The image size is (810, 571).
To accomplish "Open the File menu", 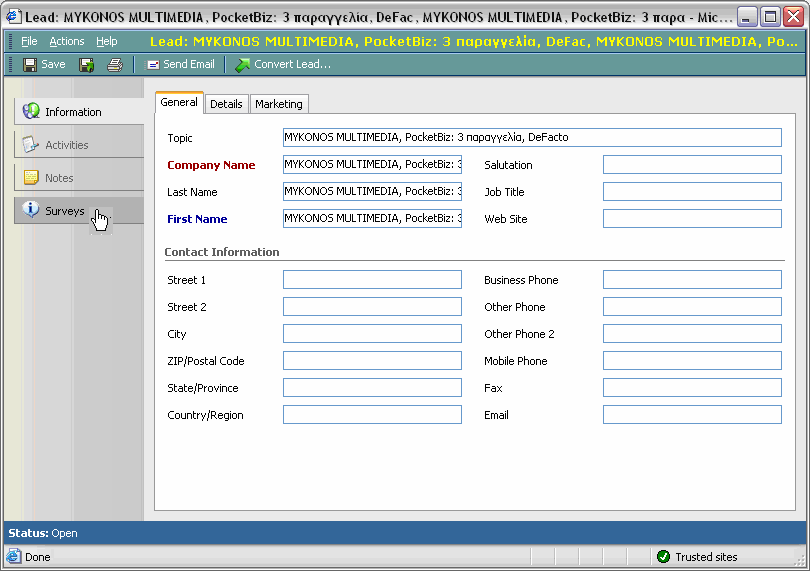I will point(29,41).
